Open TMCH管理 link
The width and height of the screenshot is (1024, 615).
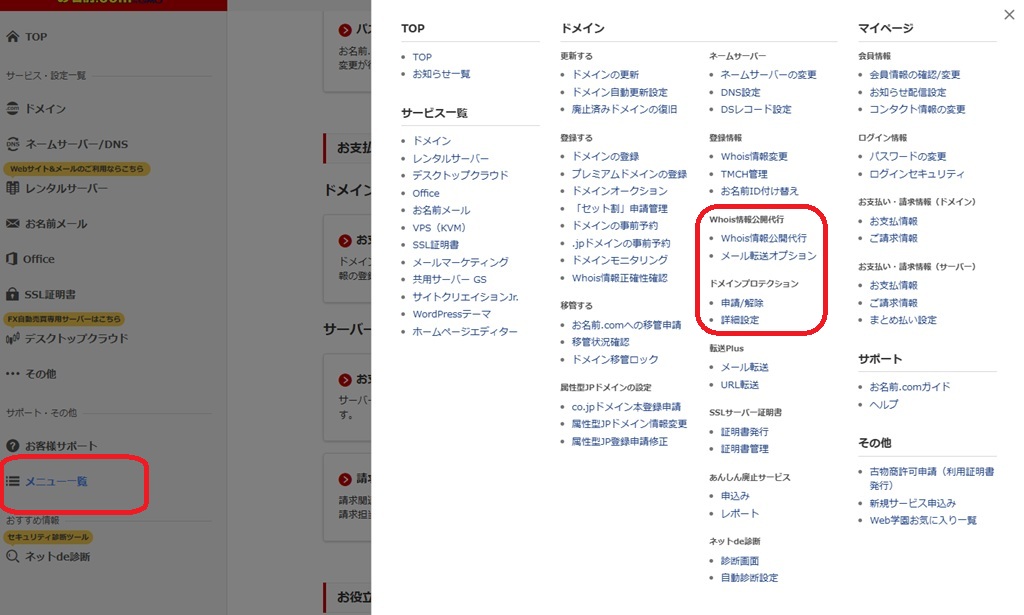click(744, 174)
